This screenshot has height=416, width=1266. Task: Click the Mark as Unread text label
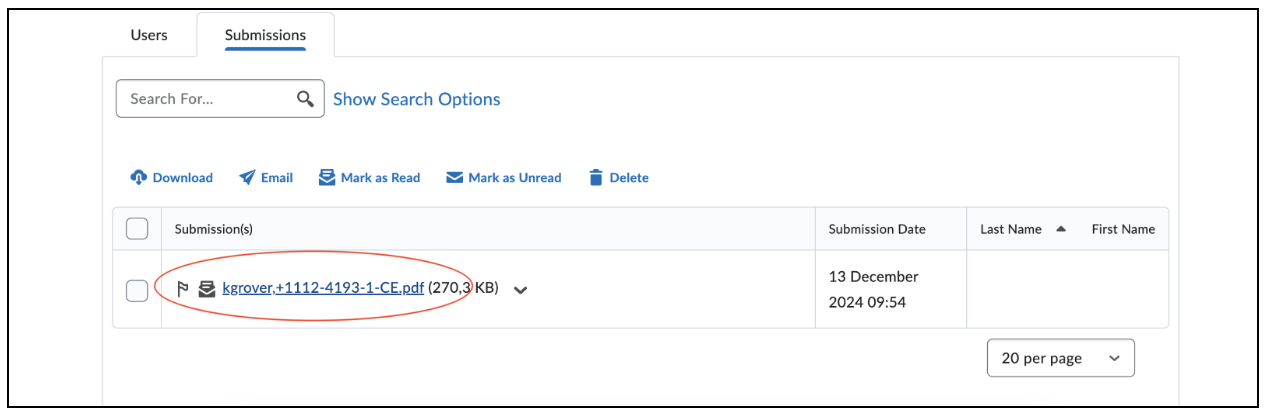click(x=515, y=177)
